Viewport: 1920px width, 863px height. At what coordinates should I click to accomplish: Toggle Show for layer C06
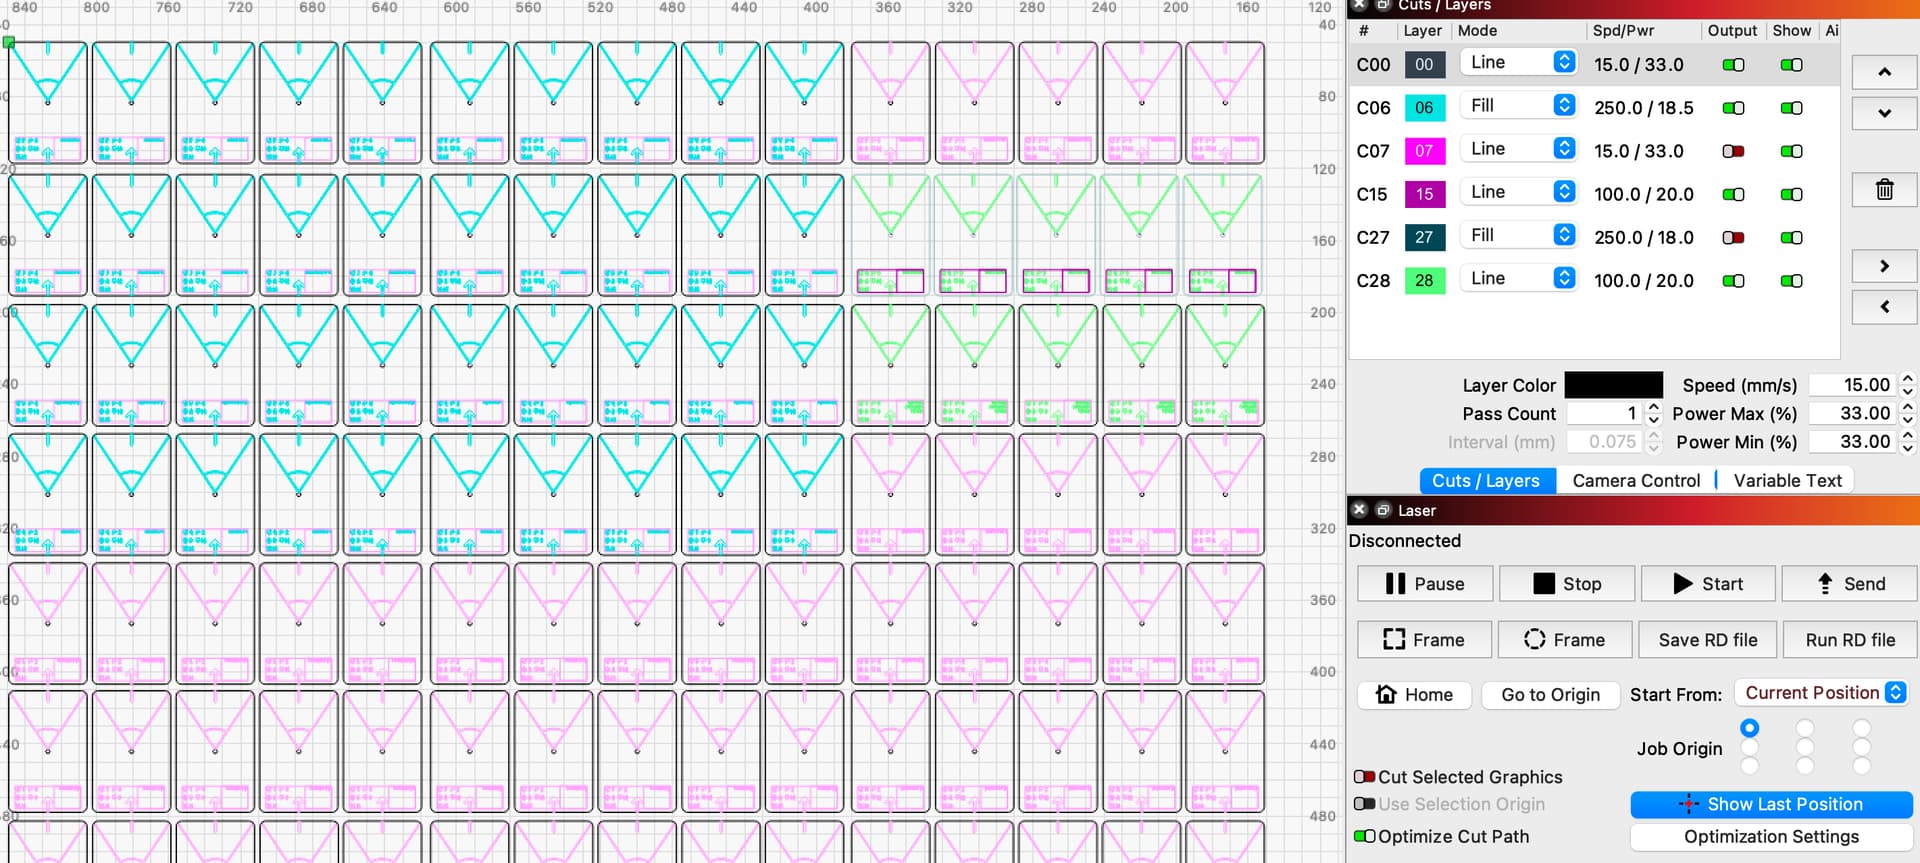coord(1791,108)
